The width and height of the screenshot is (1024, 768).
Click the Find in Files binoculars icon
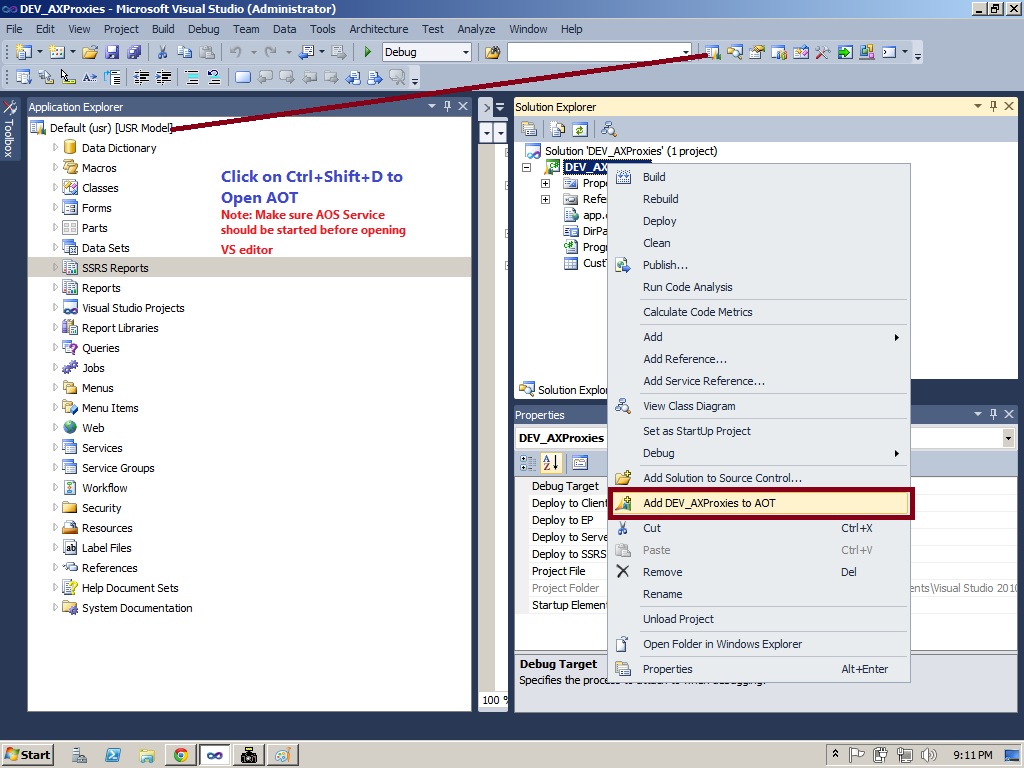click(x=493, y=52)
